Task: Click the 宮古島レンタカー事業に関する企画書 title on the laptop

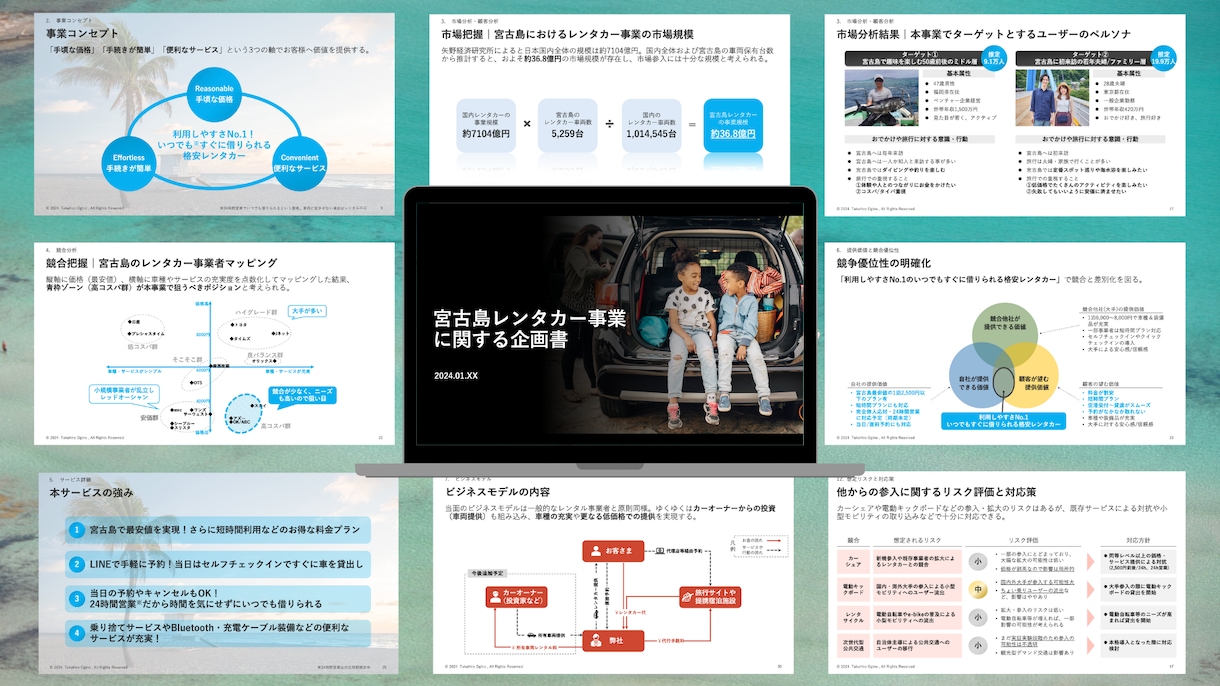Action: pyautogui.click(x=529, y=328)
